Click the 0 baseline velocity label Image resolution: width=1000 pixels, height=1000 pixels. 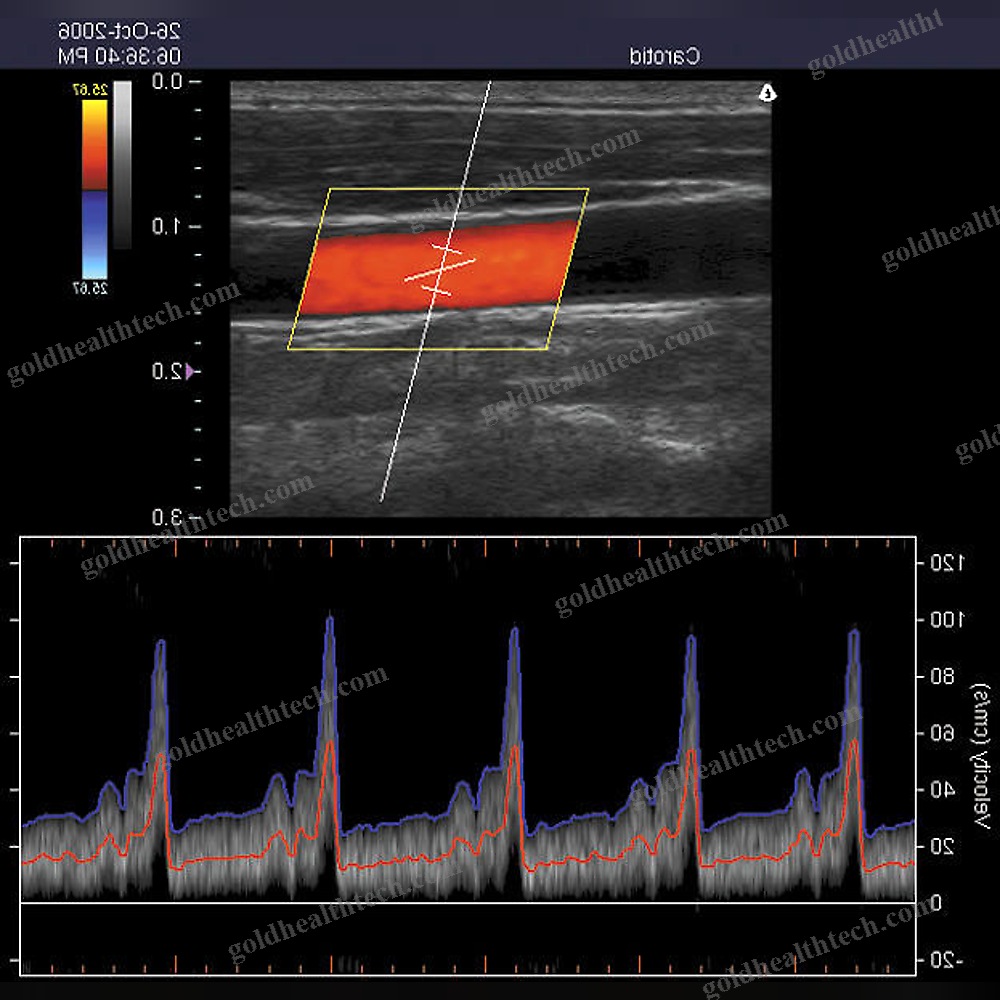click(x=936, y=903)
